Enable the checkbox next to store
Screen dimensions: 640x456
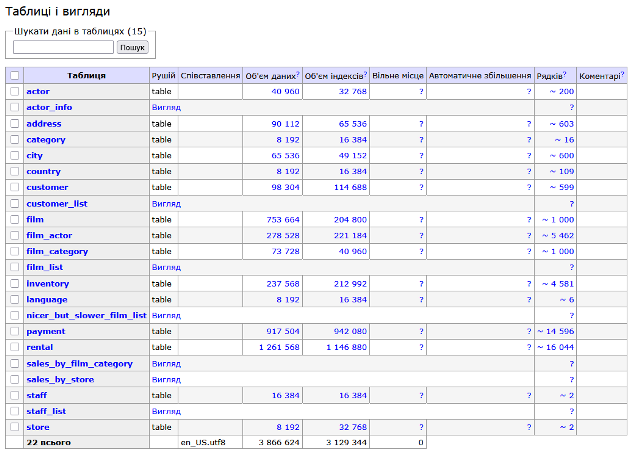(14, 427)
